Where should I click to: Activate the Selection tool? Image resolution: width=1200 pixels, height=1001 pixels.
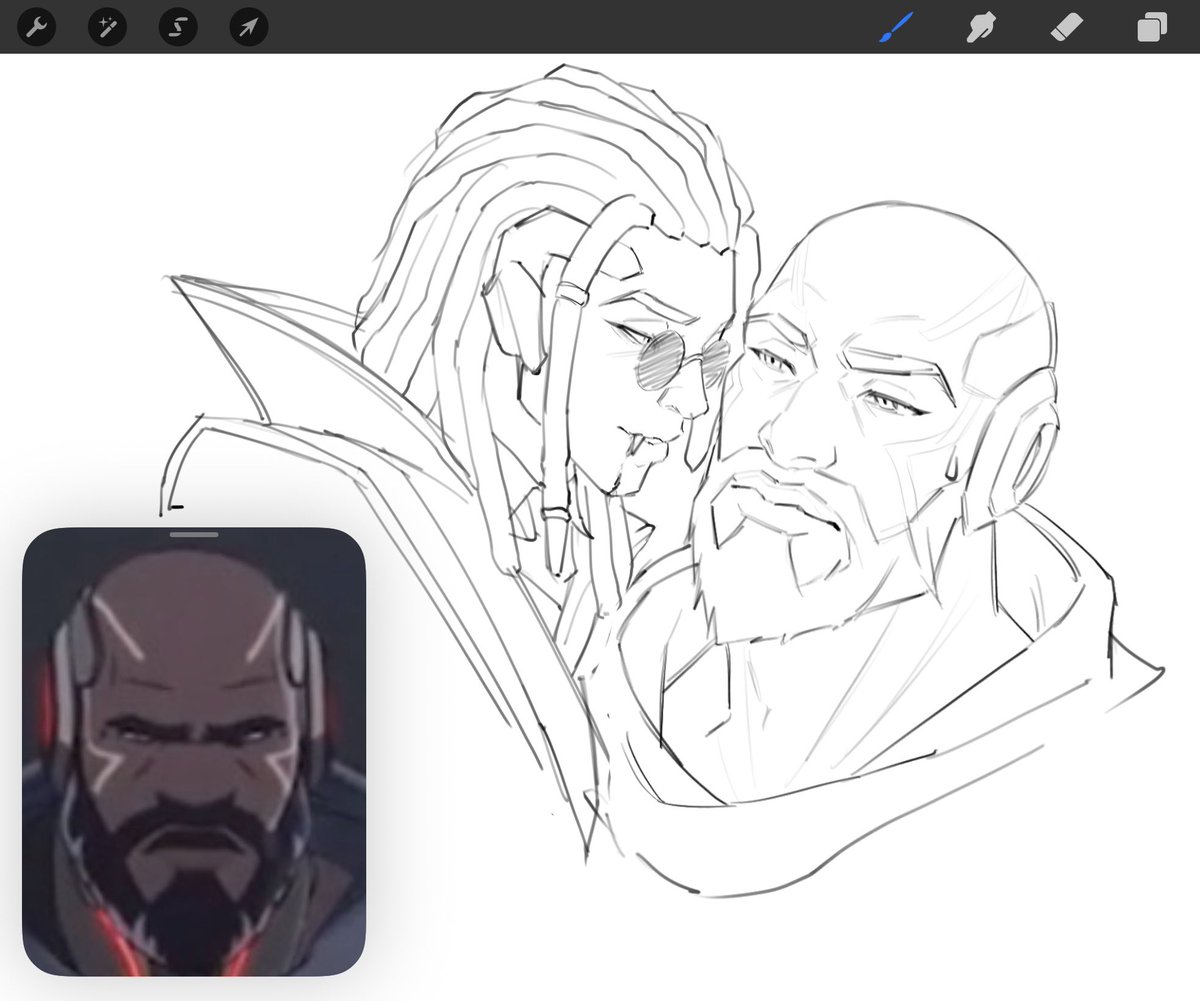click(177, 27)
